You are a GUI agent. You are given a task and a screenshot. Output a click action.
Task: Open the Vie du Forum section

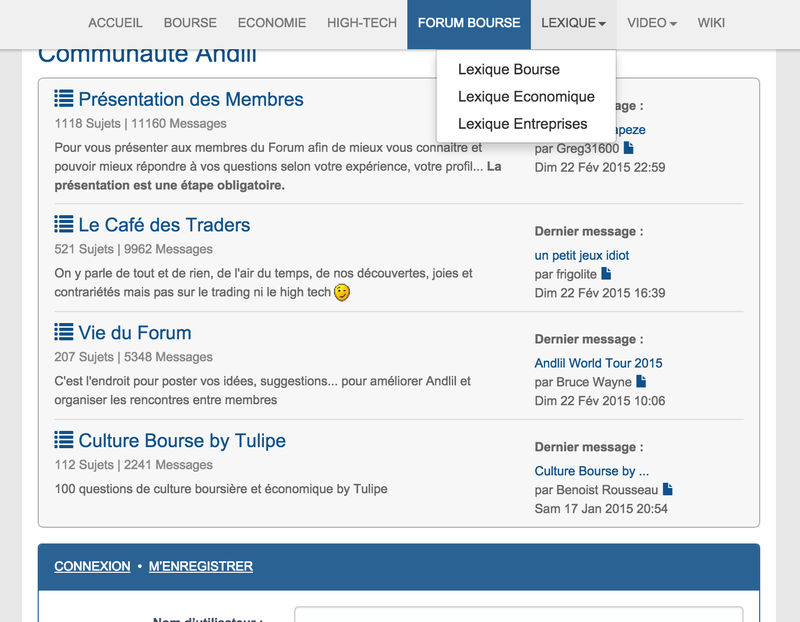135,333
